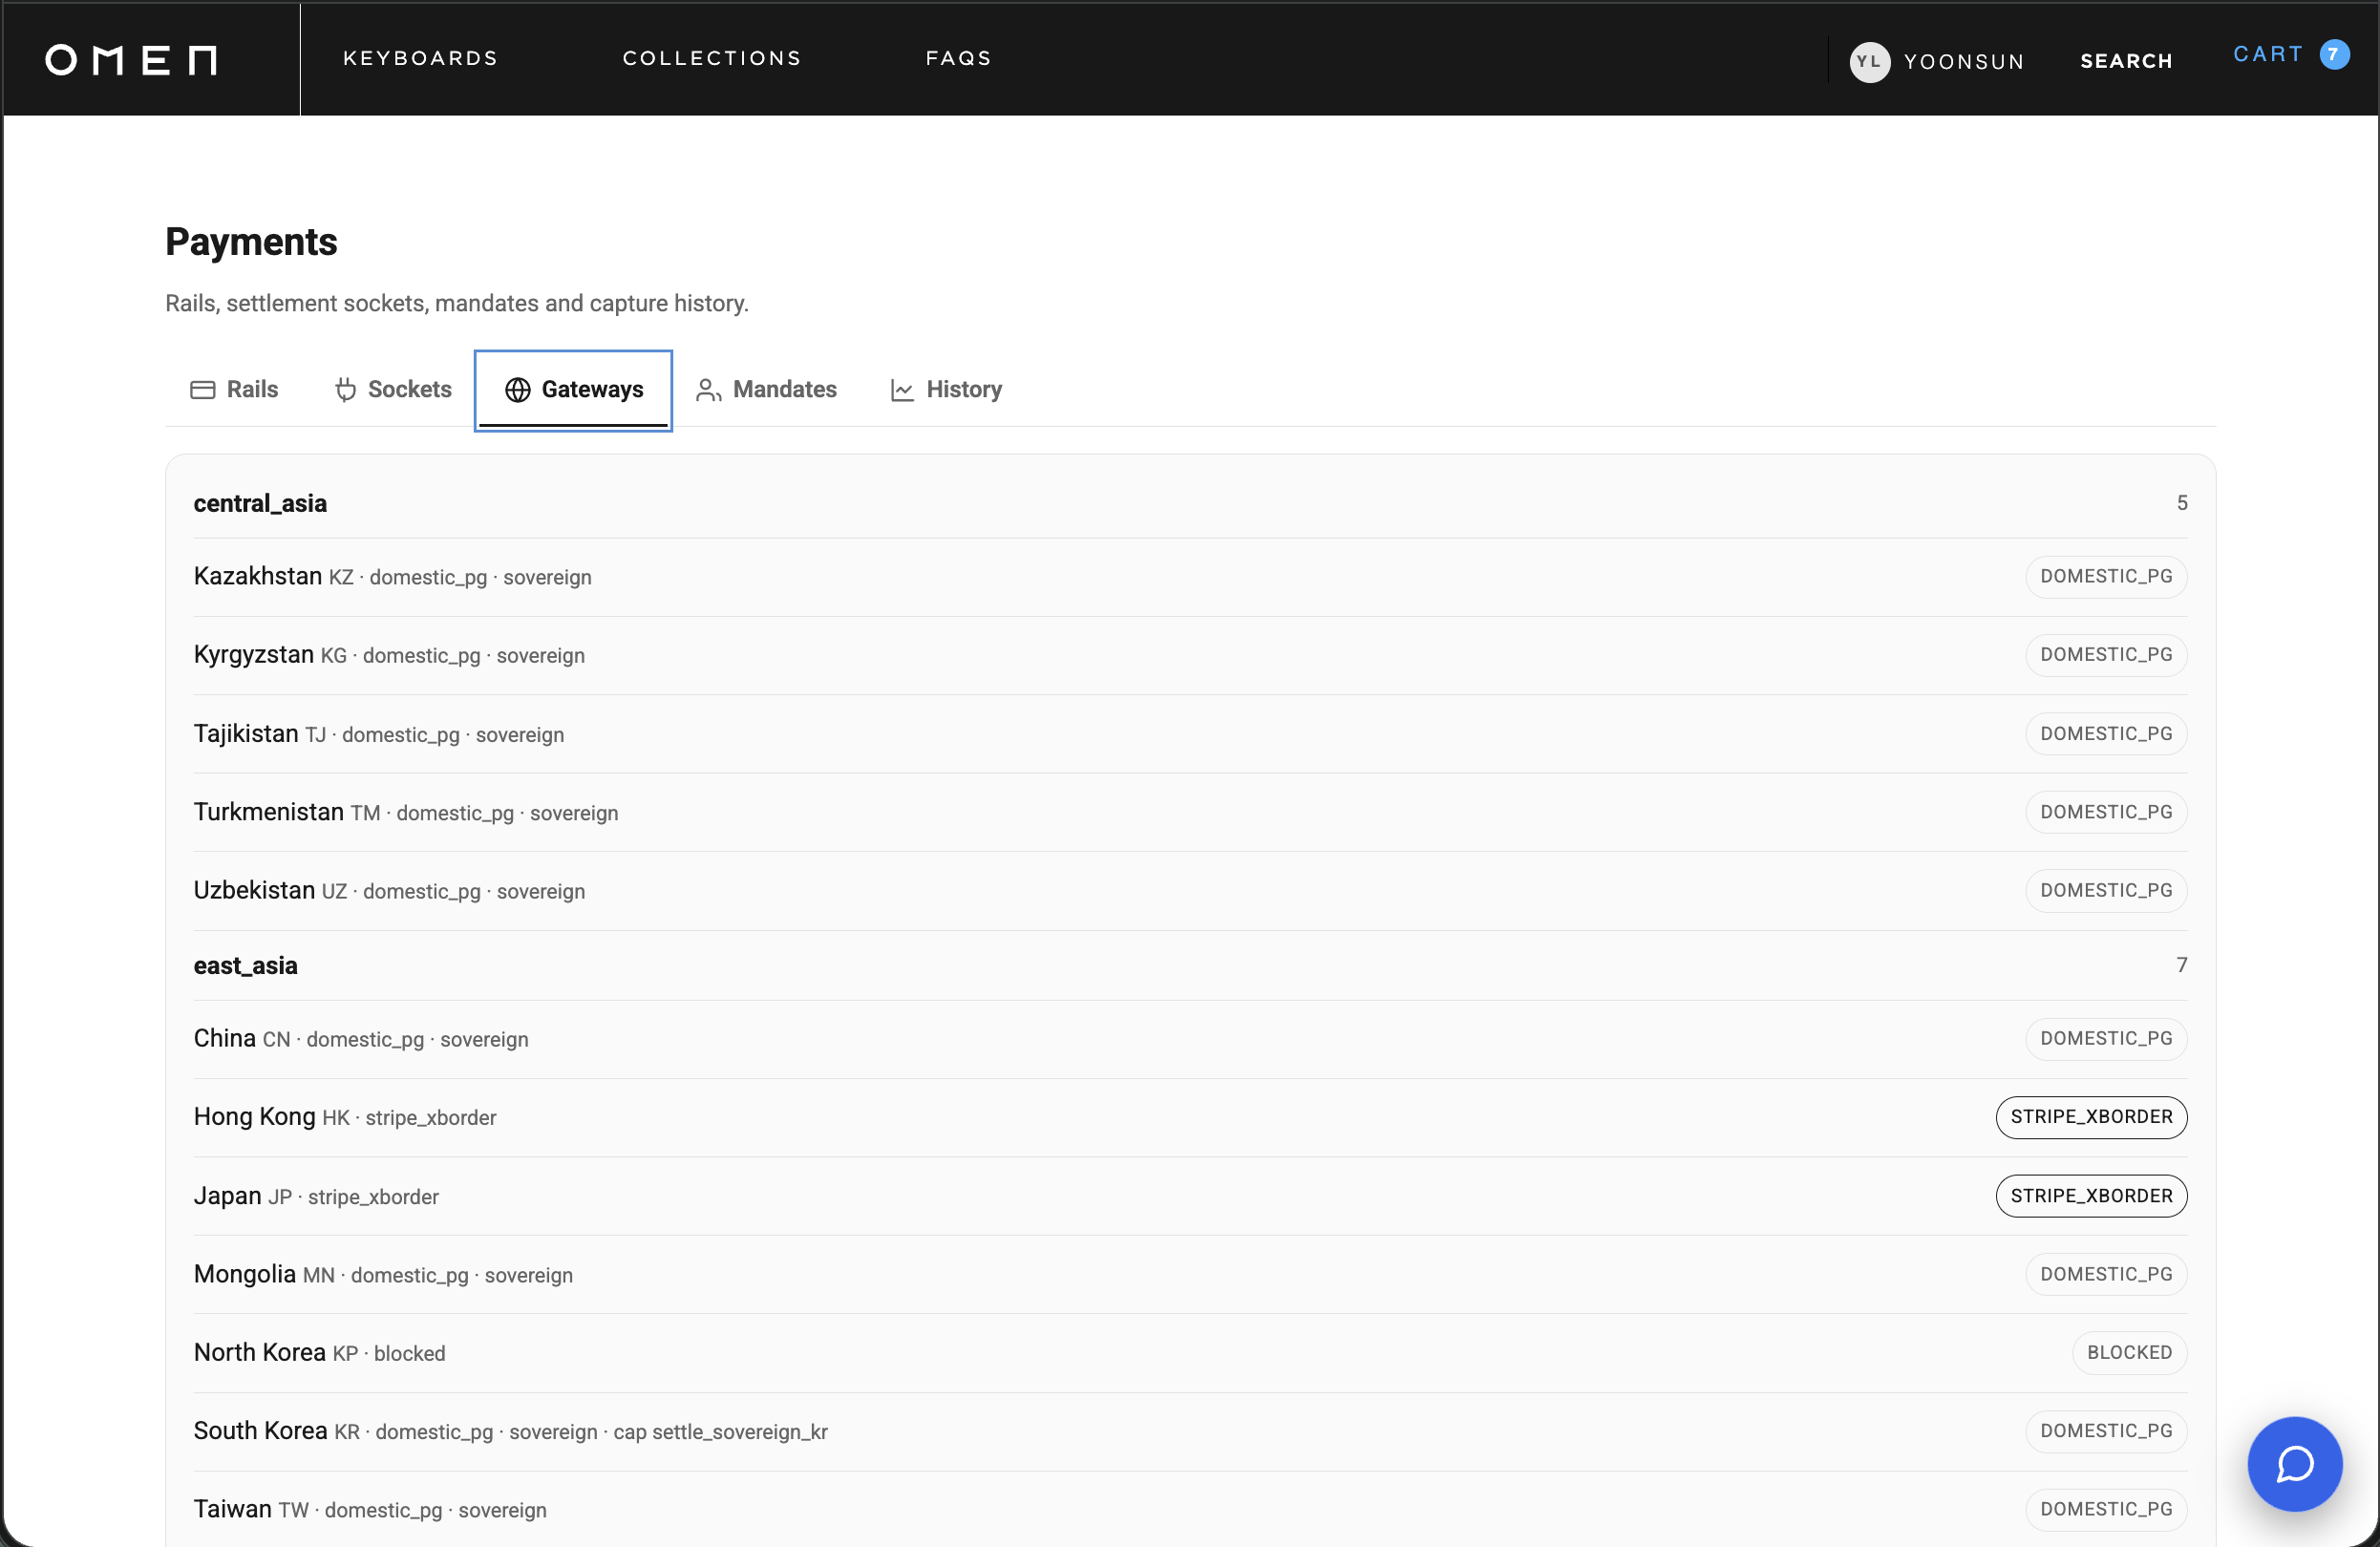Open the History tab
Image resolution: width=2380 pixels, height=1547 pixels.
tap(946, 390)
